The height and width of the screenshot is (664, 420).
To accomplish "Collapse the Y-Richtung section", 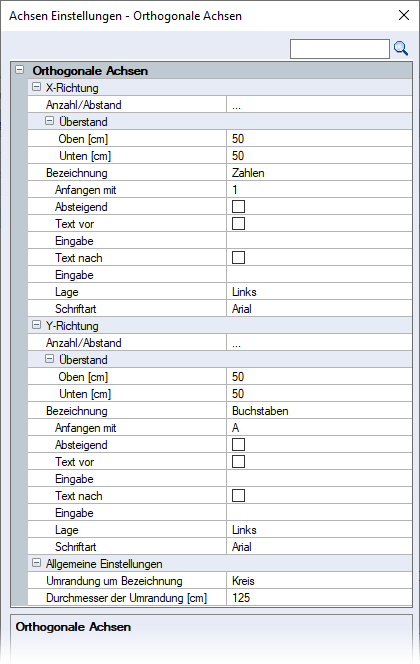I will (x=36, y=326).
